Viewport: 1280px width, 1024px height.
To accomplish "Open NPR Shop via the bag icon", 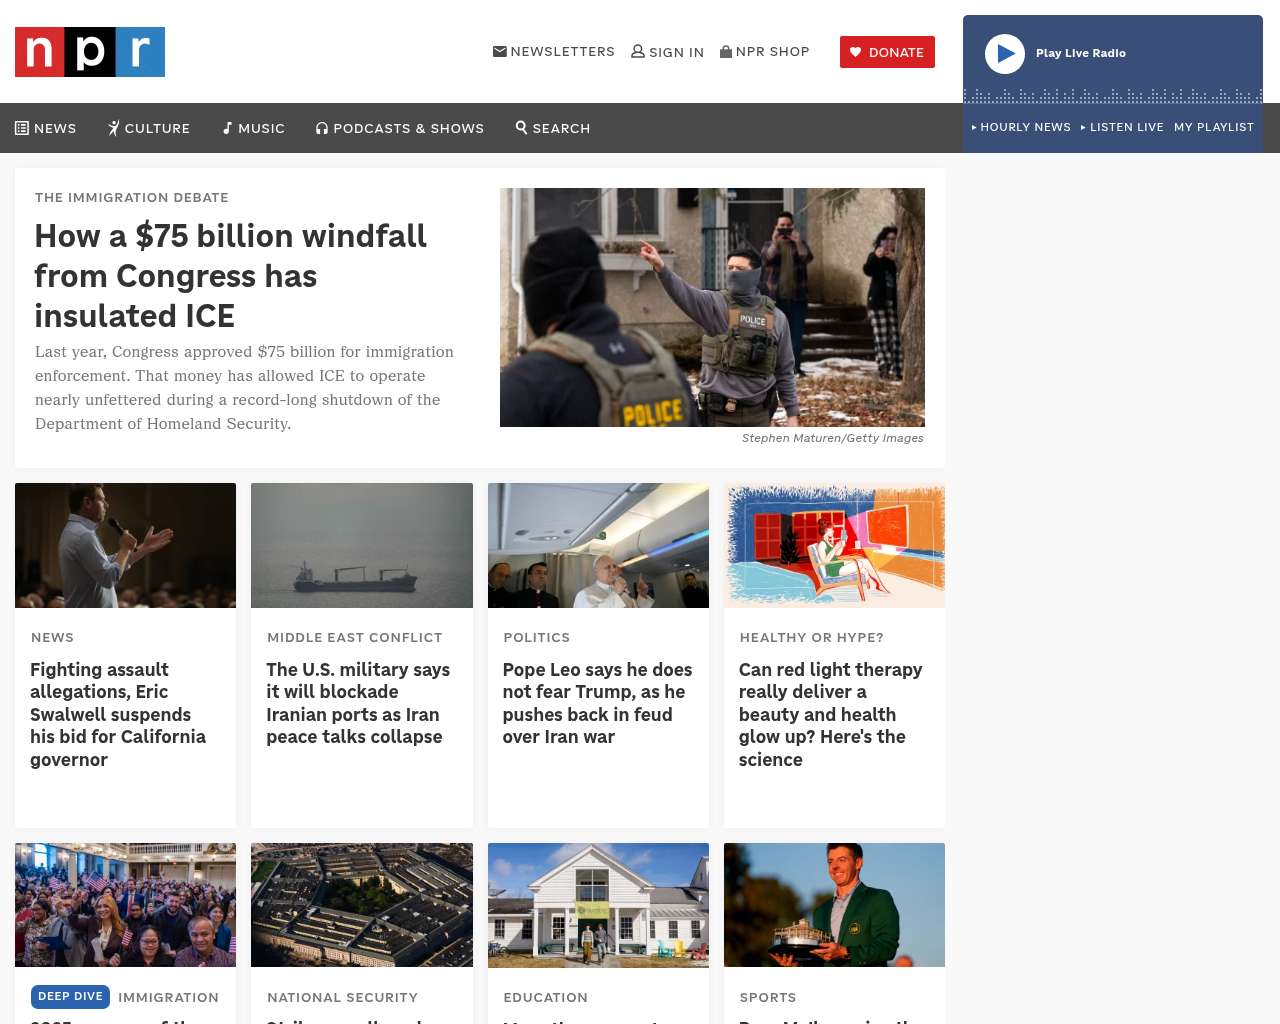I will coord(726,51).
